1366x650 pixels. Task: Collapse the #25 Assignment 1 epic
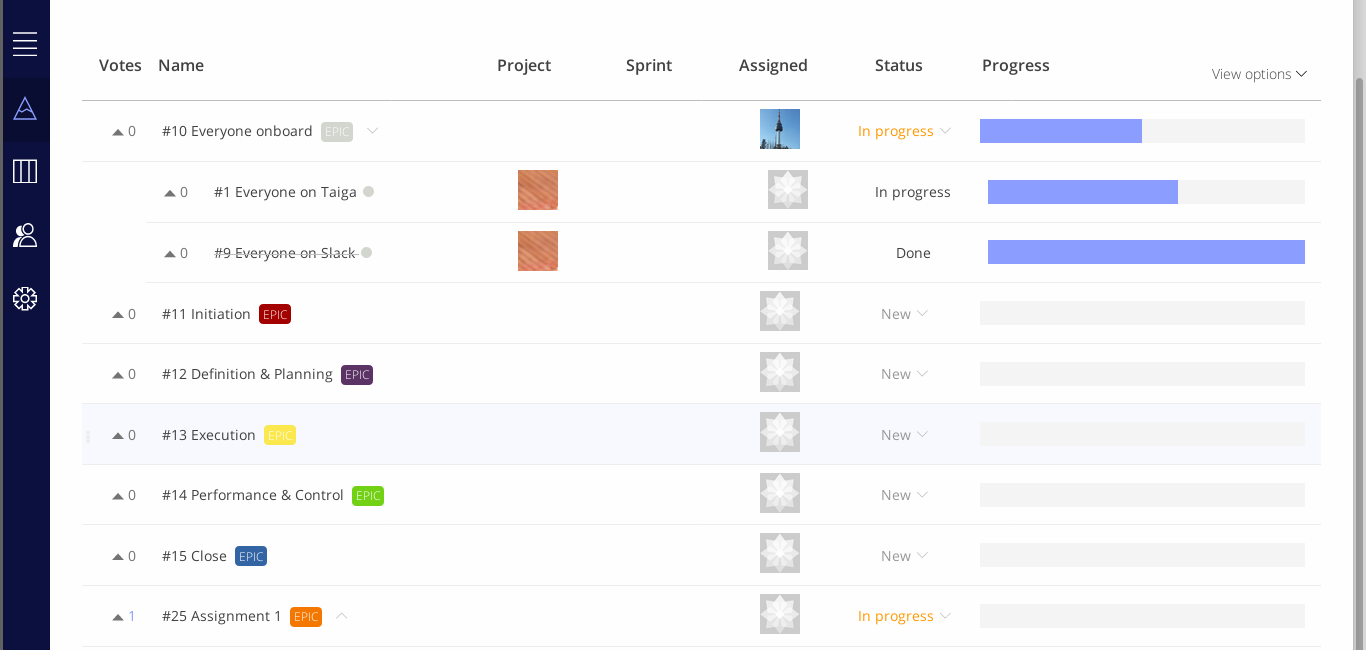342,616
